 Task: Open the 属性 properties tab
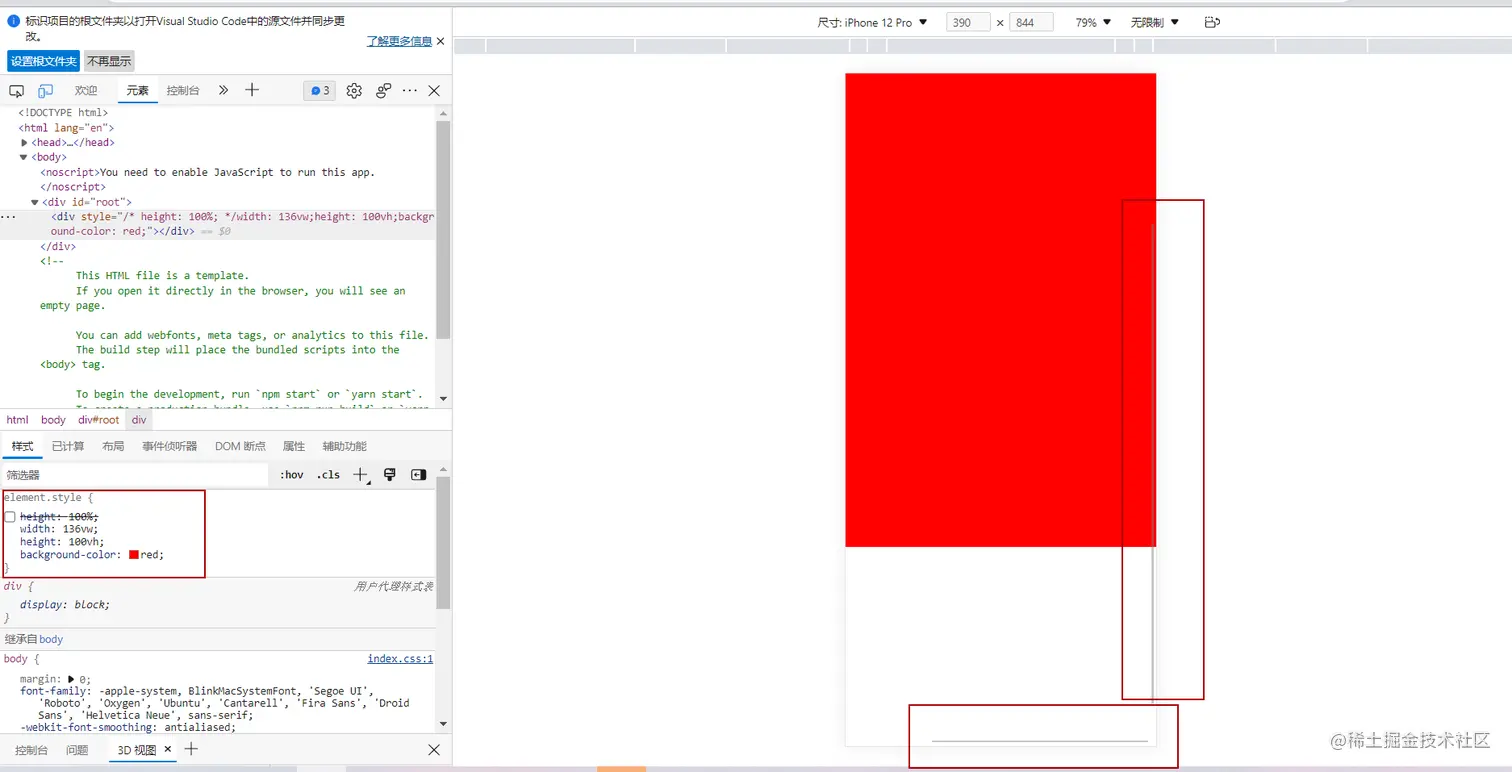294,446
